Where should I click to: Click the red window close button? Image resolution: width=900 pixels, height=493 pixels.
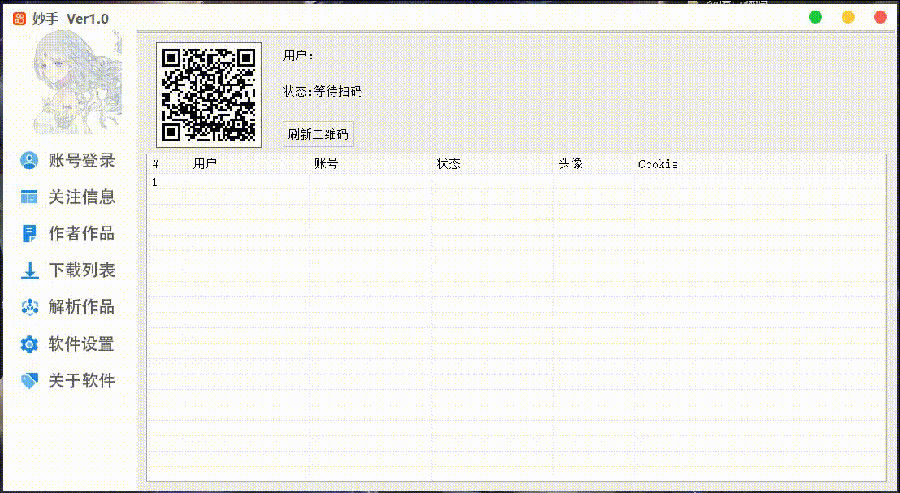(880, 17)
